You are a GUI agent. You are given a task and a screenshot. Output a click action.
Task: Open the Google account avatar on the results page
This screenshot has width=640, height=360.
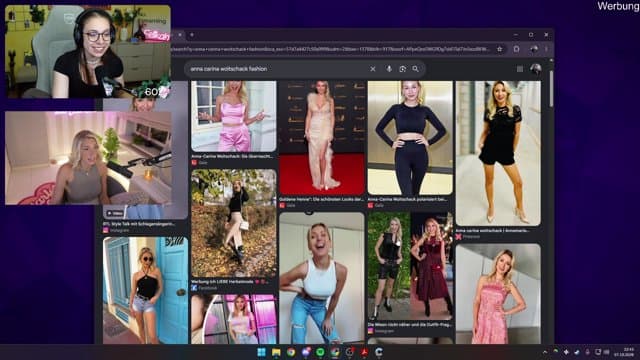536,69
